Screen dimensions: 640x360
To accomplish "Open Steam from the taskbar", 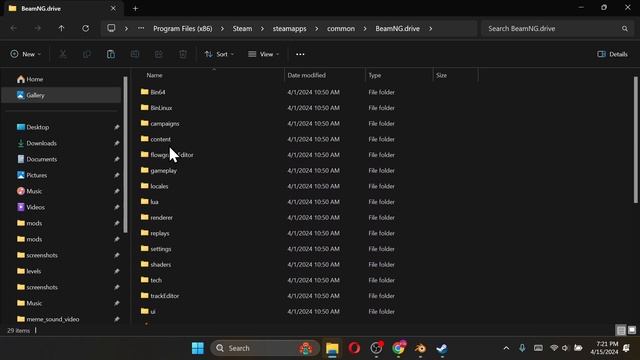I will [442, 348].
